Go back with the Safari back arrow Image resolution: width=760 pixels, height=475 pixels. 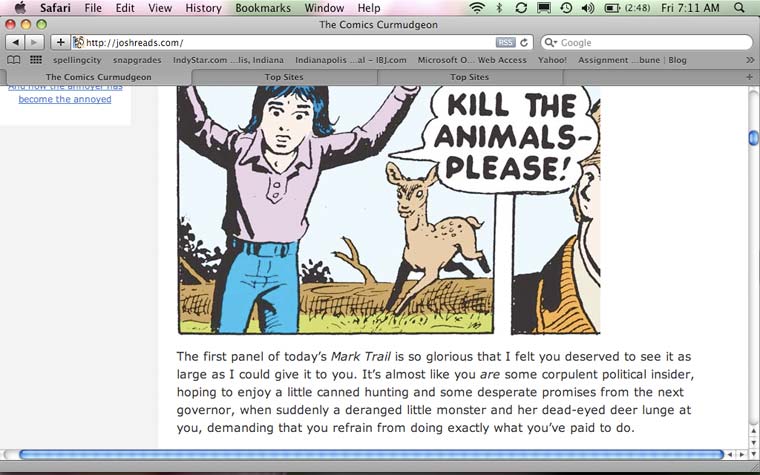15,43
